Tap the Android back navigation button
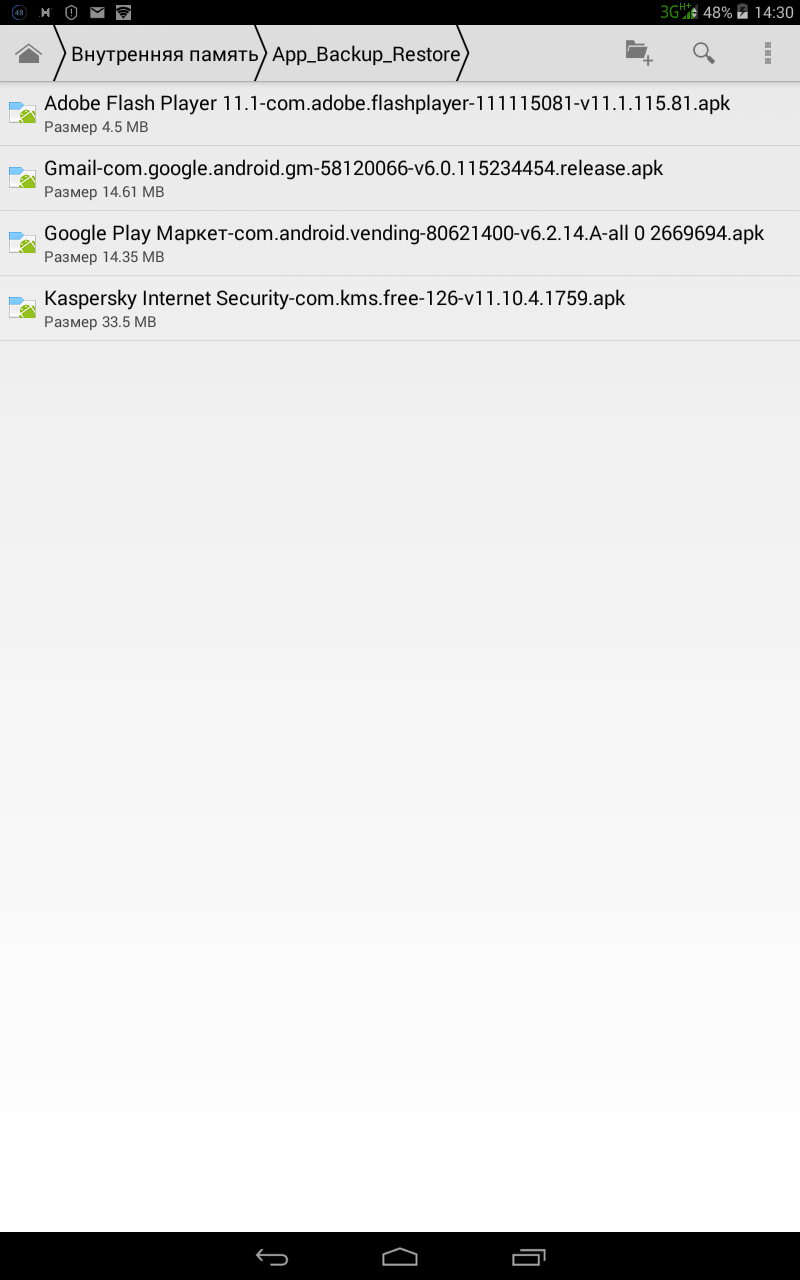The height and width of the screenshot is (1280, 800). [x=271, y=1257]
